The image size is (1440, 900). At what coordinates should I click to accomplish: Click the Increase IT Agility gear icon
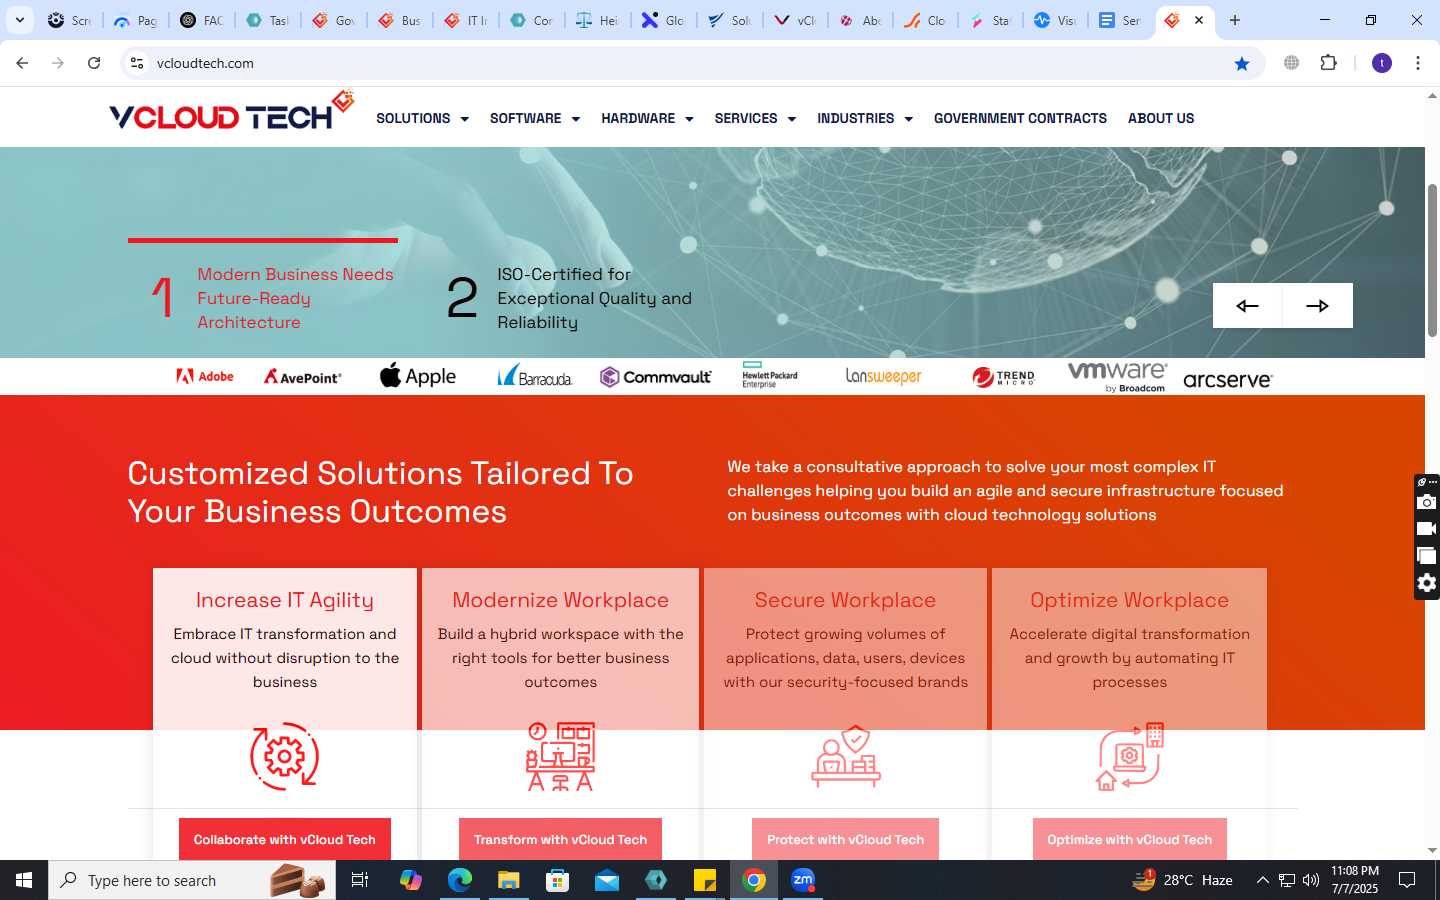[x=285, y=757]
